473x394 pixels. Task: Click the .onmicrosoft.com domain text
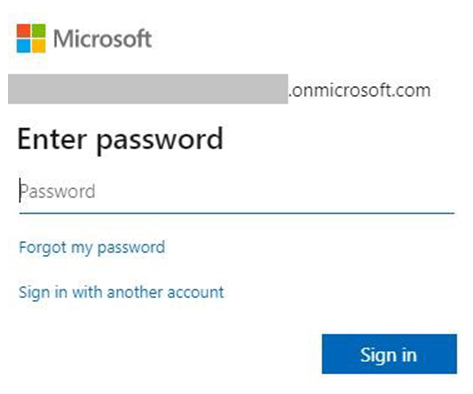[359, 91]
